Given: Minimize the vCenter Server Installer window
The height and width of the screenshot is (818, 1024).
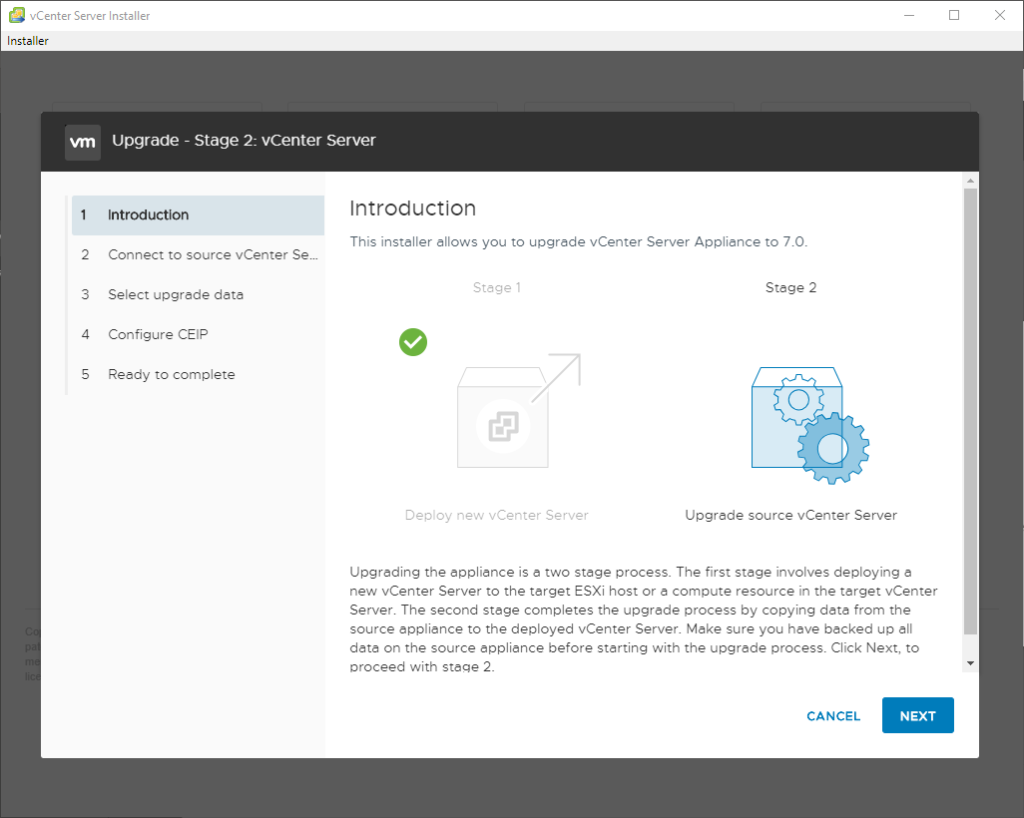Looking at the screenshot, I should tap(908, 15).
